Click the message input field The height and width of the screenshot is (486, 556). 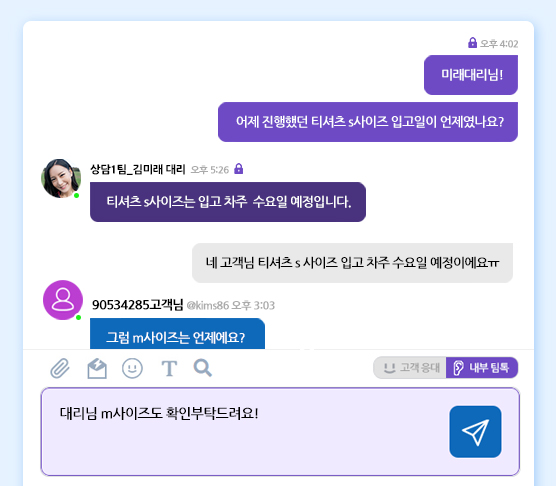point(245,431)
